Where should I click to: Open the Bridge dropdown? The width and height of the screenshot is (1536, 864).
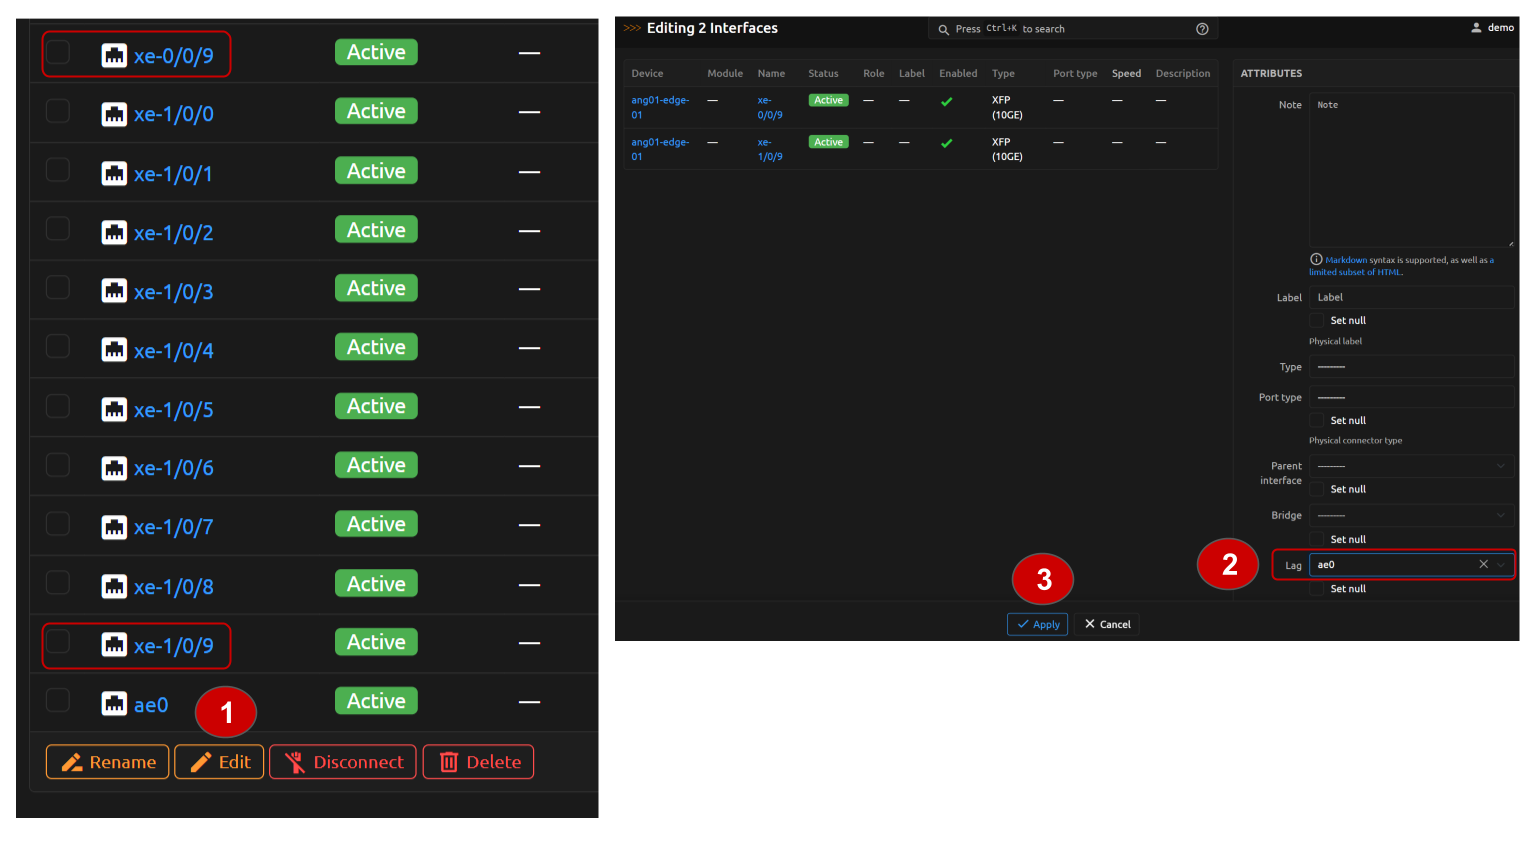click(x=1410, y=516)
